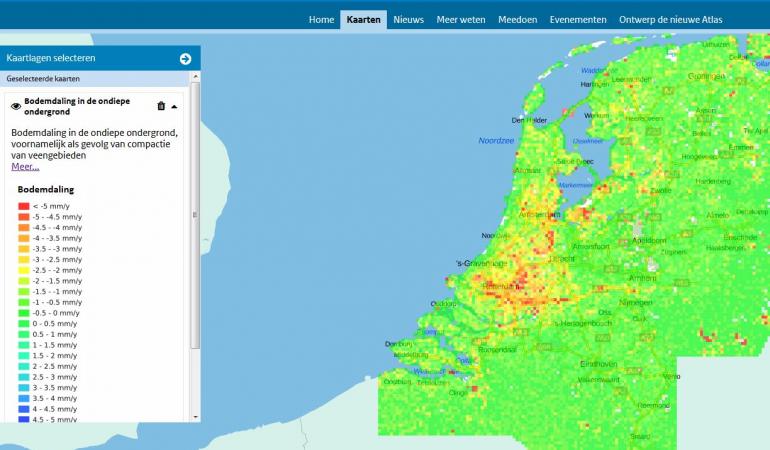Viewport: 770px width, 450px height.
Task: Click the scroll down arrow in layer panel
Action: coord(195,417)
